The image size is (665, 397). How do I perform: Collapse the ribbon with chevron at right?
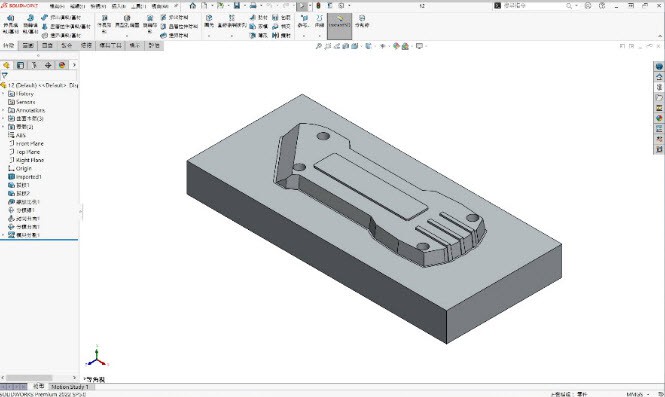[x=660, y=36]
